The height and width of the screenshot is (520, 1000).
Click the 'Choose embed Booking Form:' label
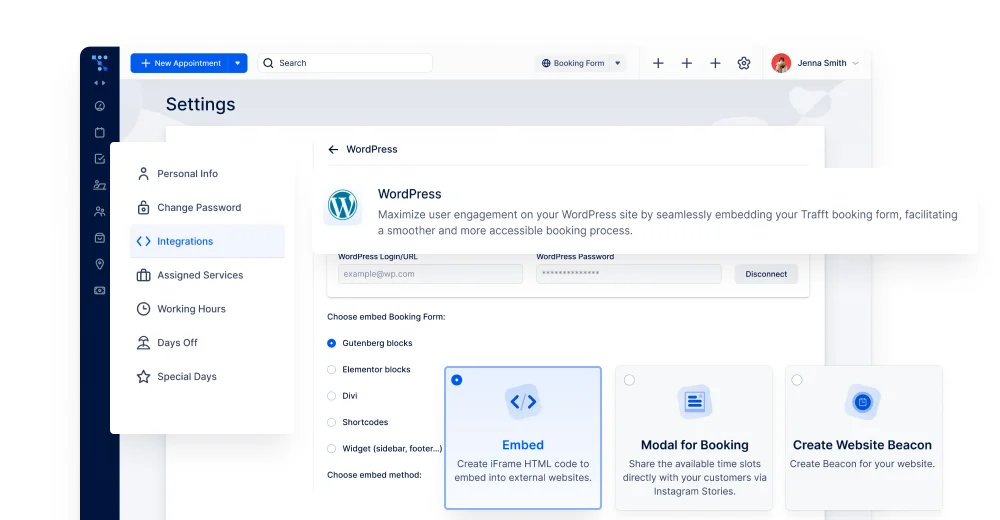386,316
